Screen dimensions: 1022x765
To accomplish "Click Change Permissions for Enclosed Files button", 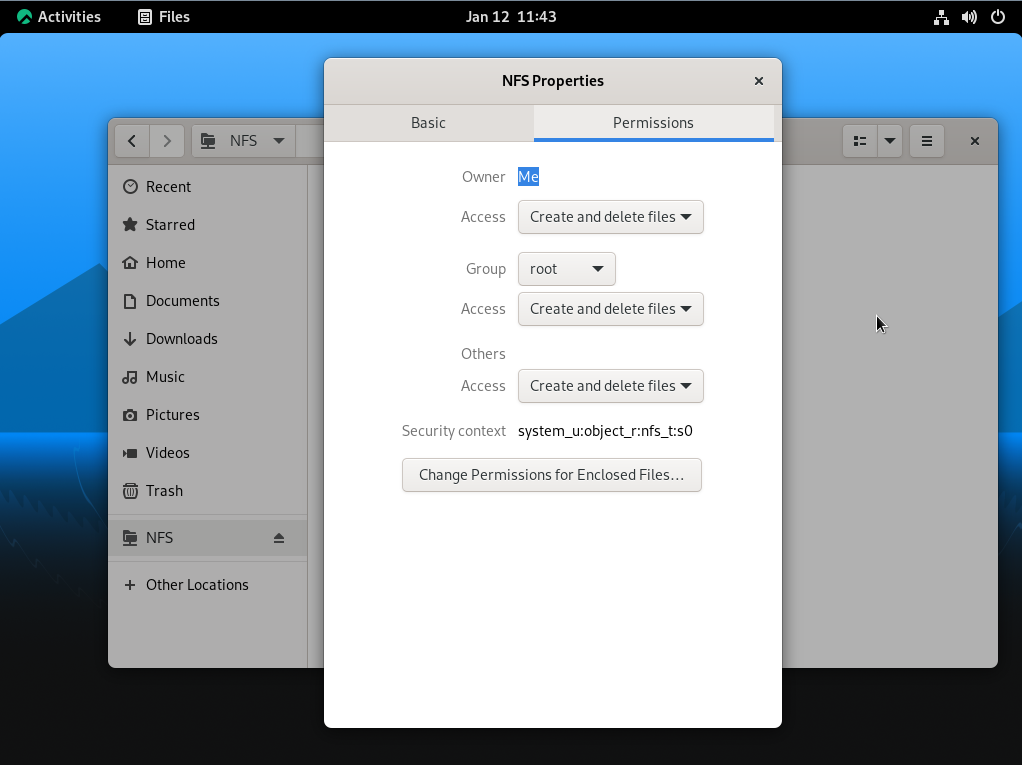I will [x=551, y=475].
